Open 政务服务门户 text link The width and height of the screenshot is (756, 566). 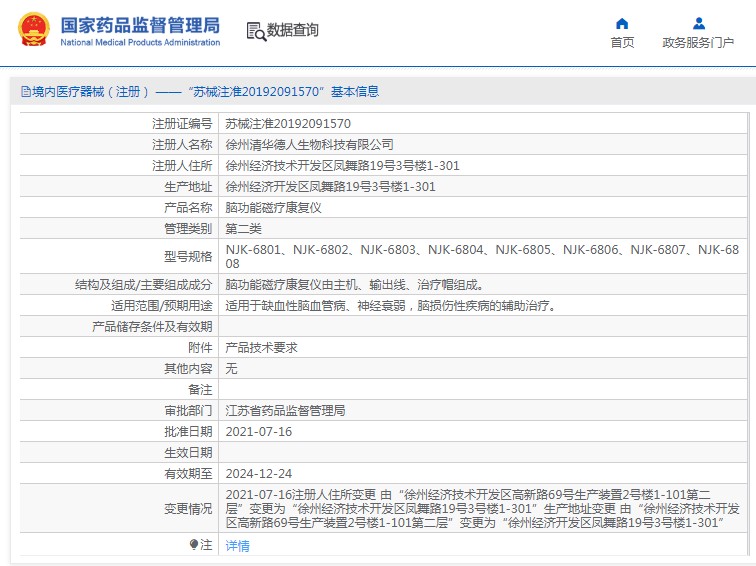tap(698, 43)
